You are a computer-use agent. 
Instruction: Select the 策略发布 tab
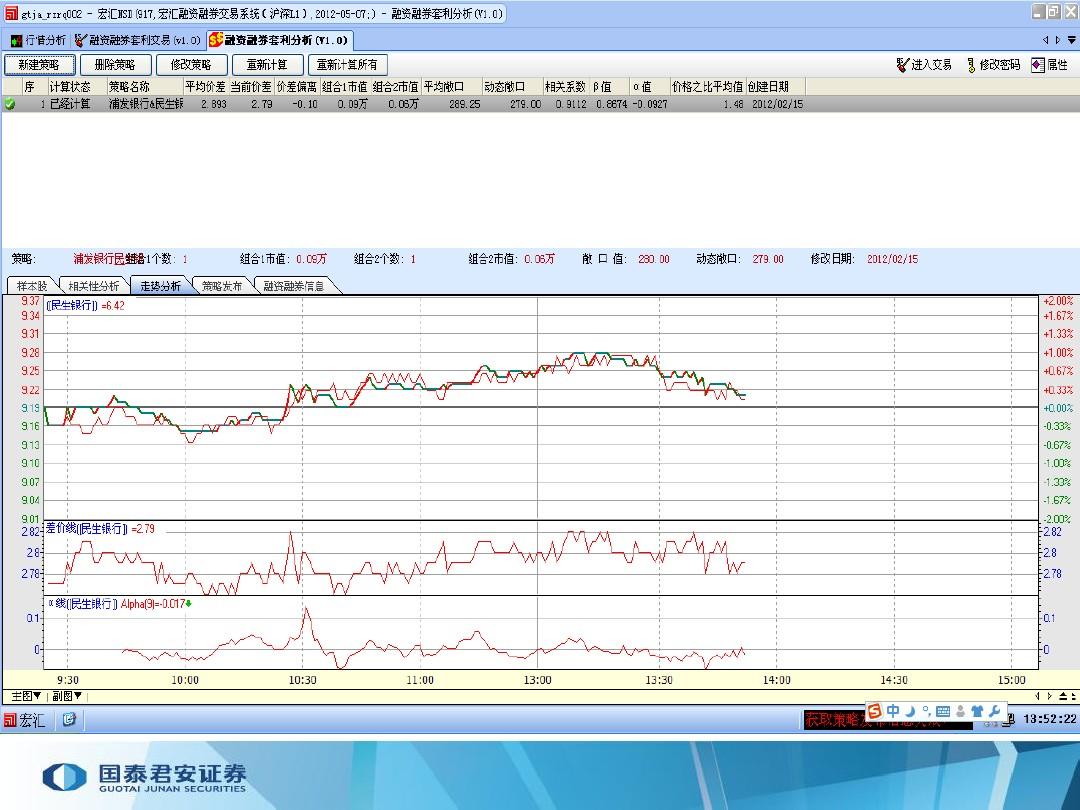click(x=221, y=286)
